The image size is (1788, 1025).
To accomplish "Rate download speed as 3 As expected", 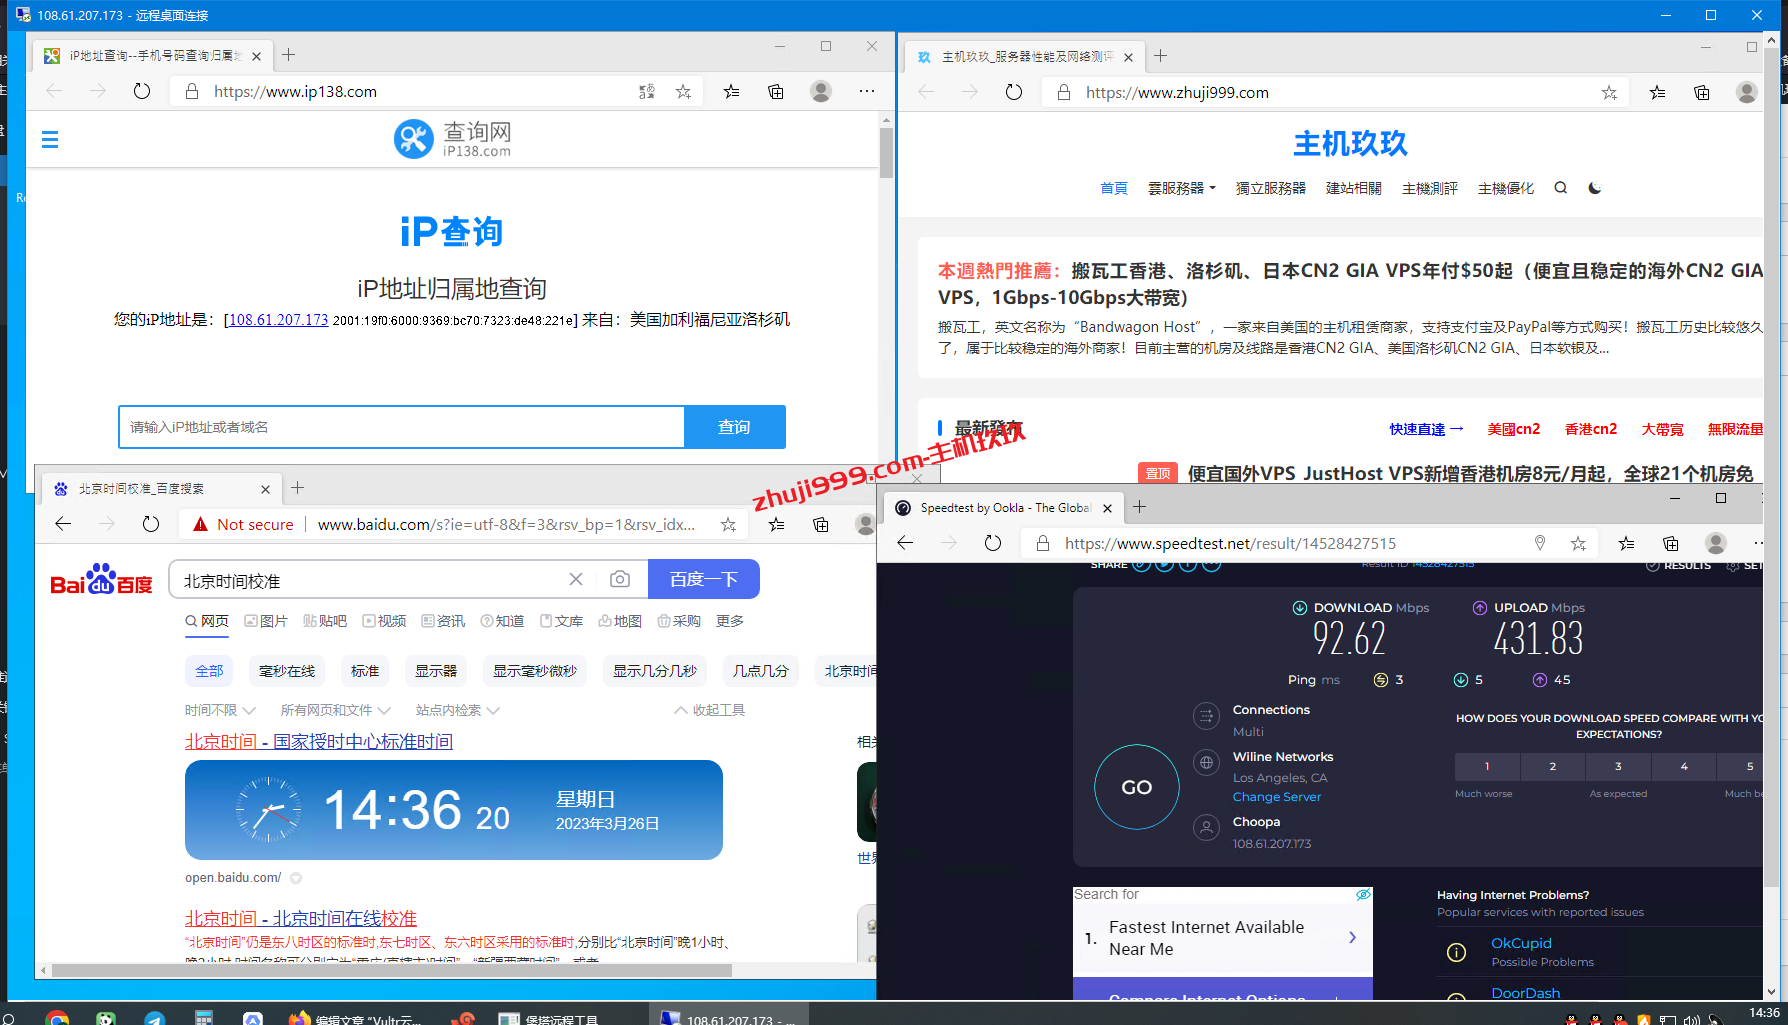I will 1618,767.
